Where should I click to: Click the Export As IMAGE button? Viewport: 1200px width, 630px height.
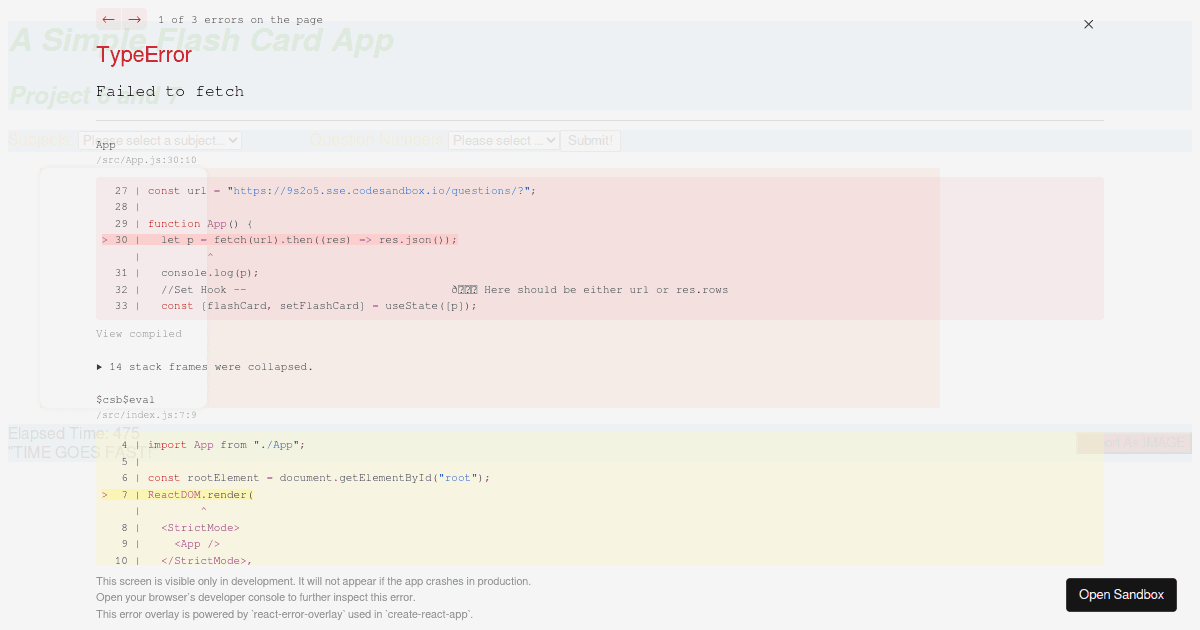[x=1133, y=443]
